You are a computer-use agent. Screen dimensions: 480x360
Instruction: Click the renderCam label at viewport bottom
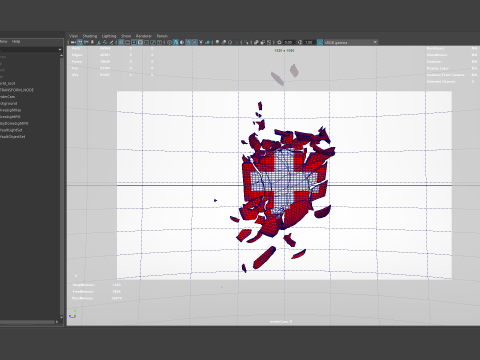pyautogui.click(x=281, y=322)
